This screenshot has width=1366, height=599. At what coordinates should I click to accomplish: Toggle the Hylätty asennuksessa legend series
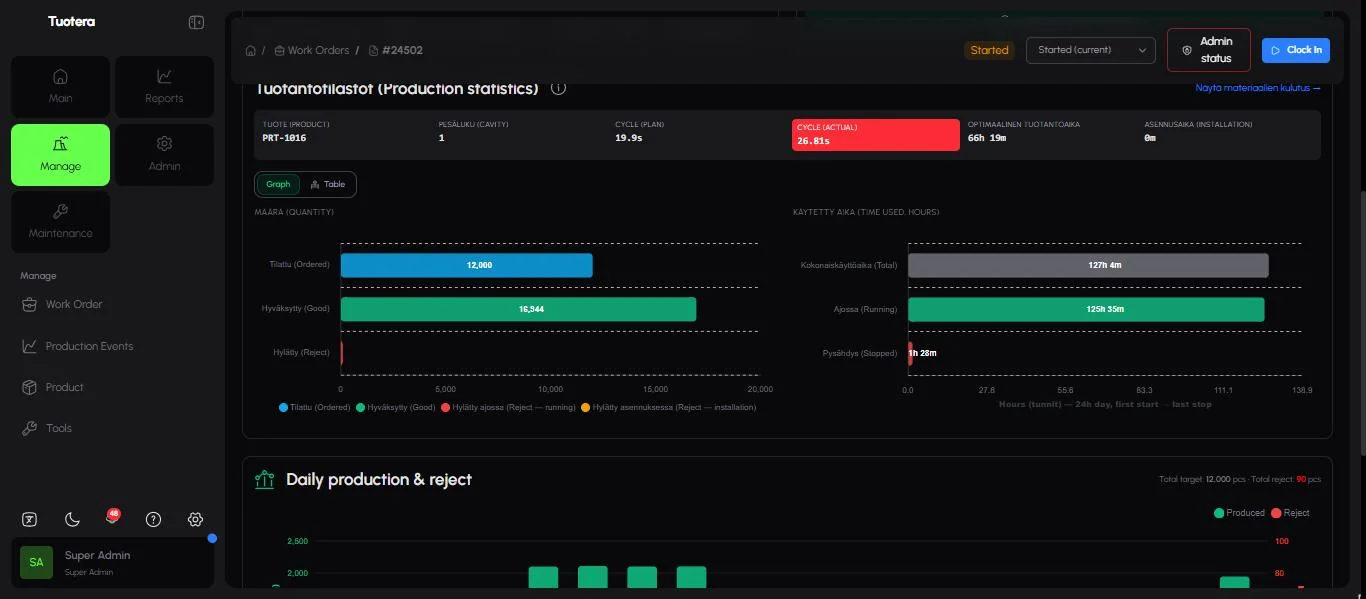pos(669,407)
